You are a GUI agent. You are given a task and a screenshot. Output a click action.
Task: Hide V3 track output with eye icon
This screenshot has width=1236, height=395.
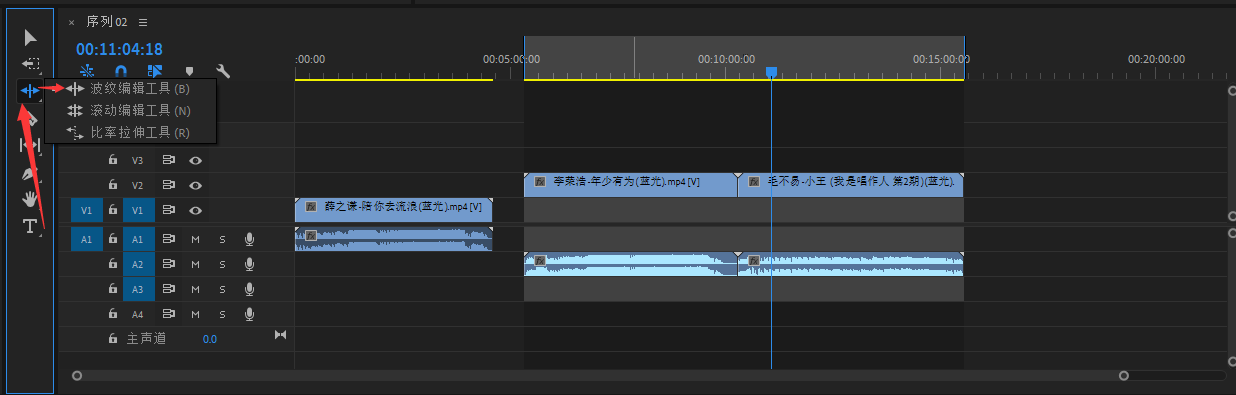coord(196,160)
